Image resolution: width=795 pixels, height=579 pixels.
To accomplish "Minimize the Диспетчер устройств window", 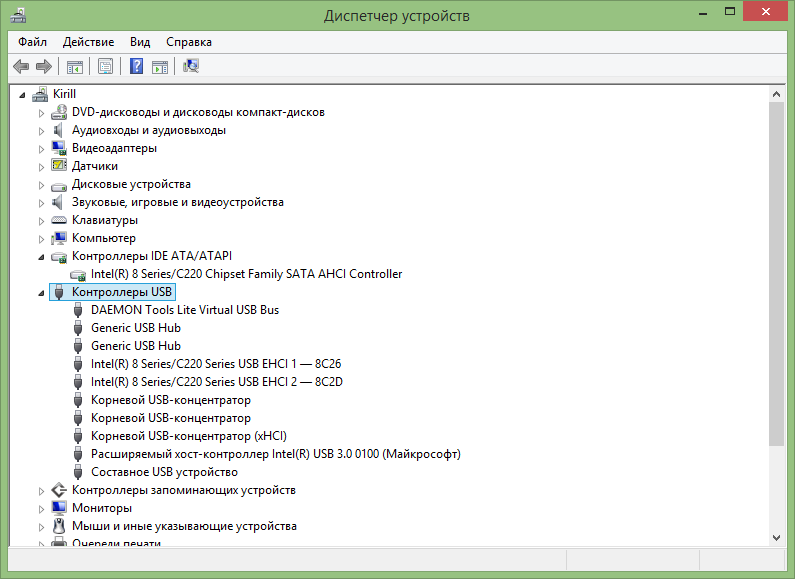I will pyautogui.click(x=703, y=12).
